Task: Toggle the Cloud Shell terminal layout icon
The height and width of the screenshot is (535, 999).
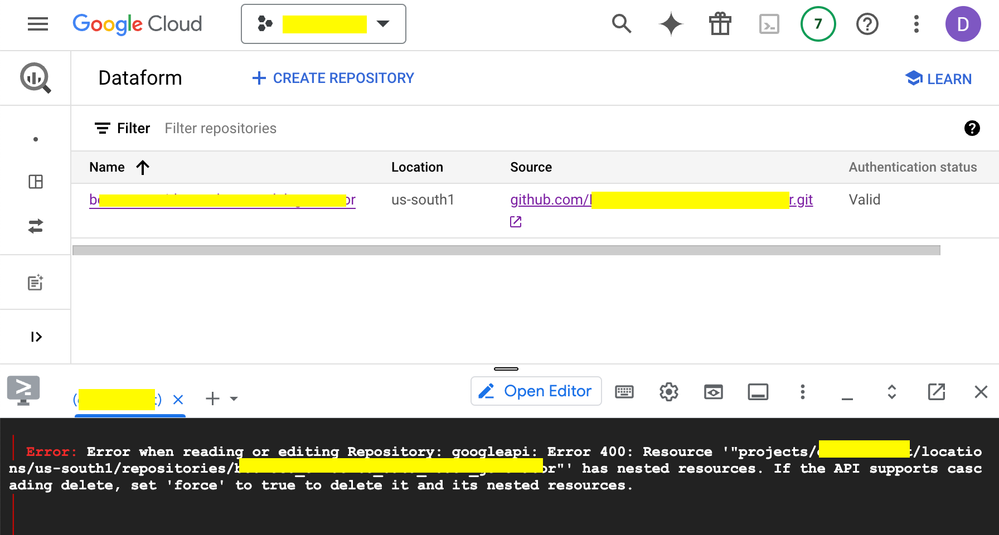Action: click(758, 392)
